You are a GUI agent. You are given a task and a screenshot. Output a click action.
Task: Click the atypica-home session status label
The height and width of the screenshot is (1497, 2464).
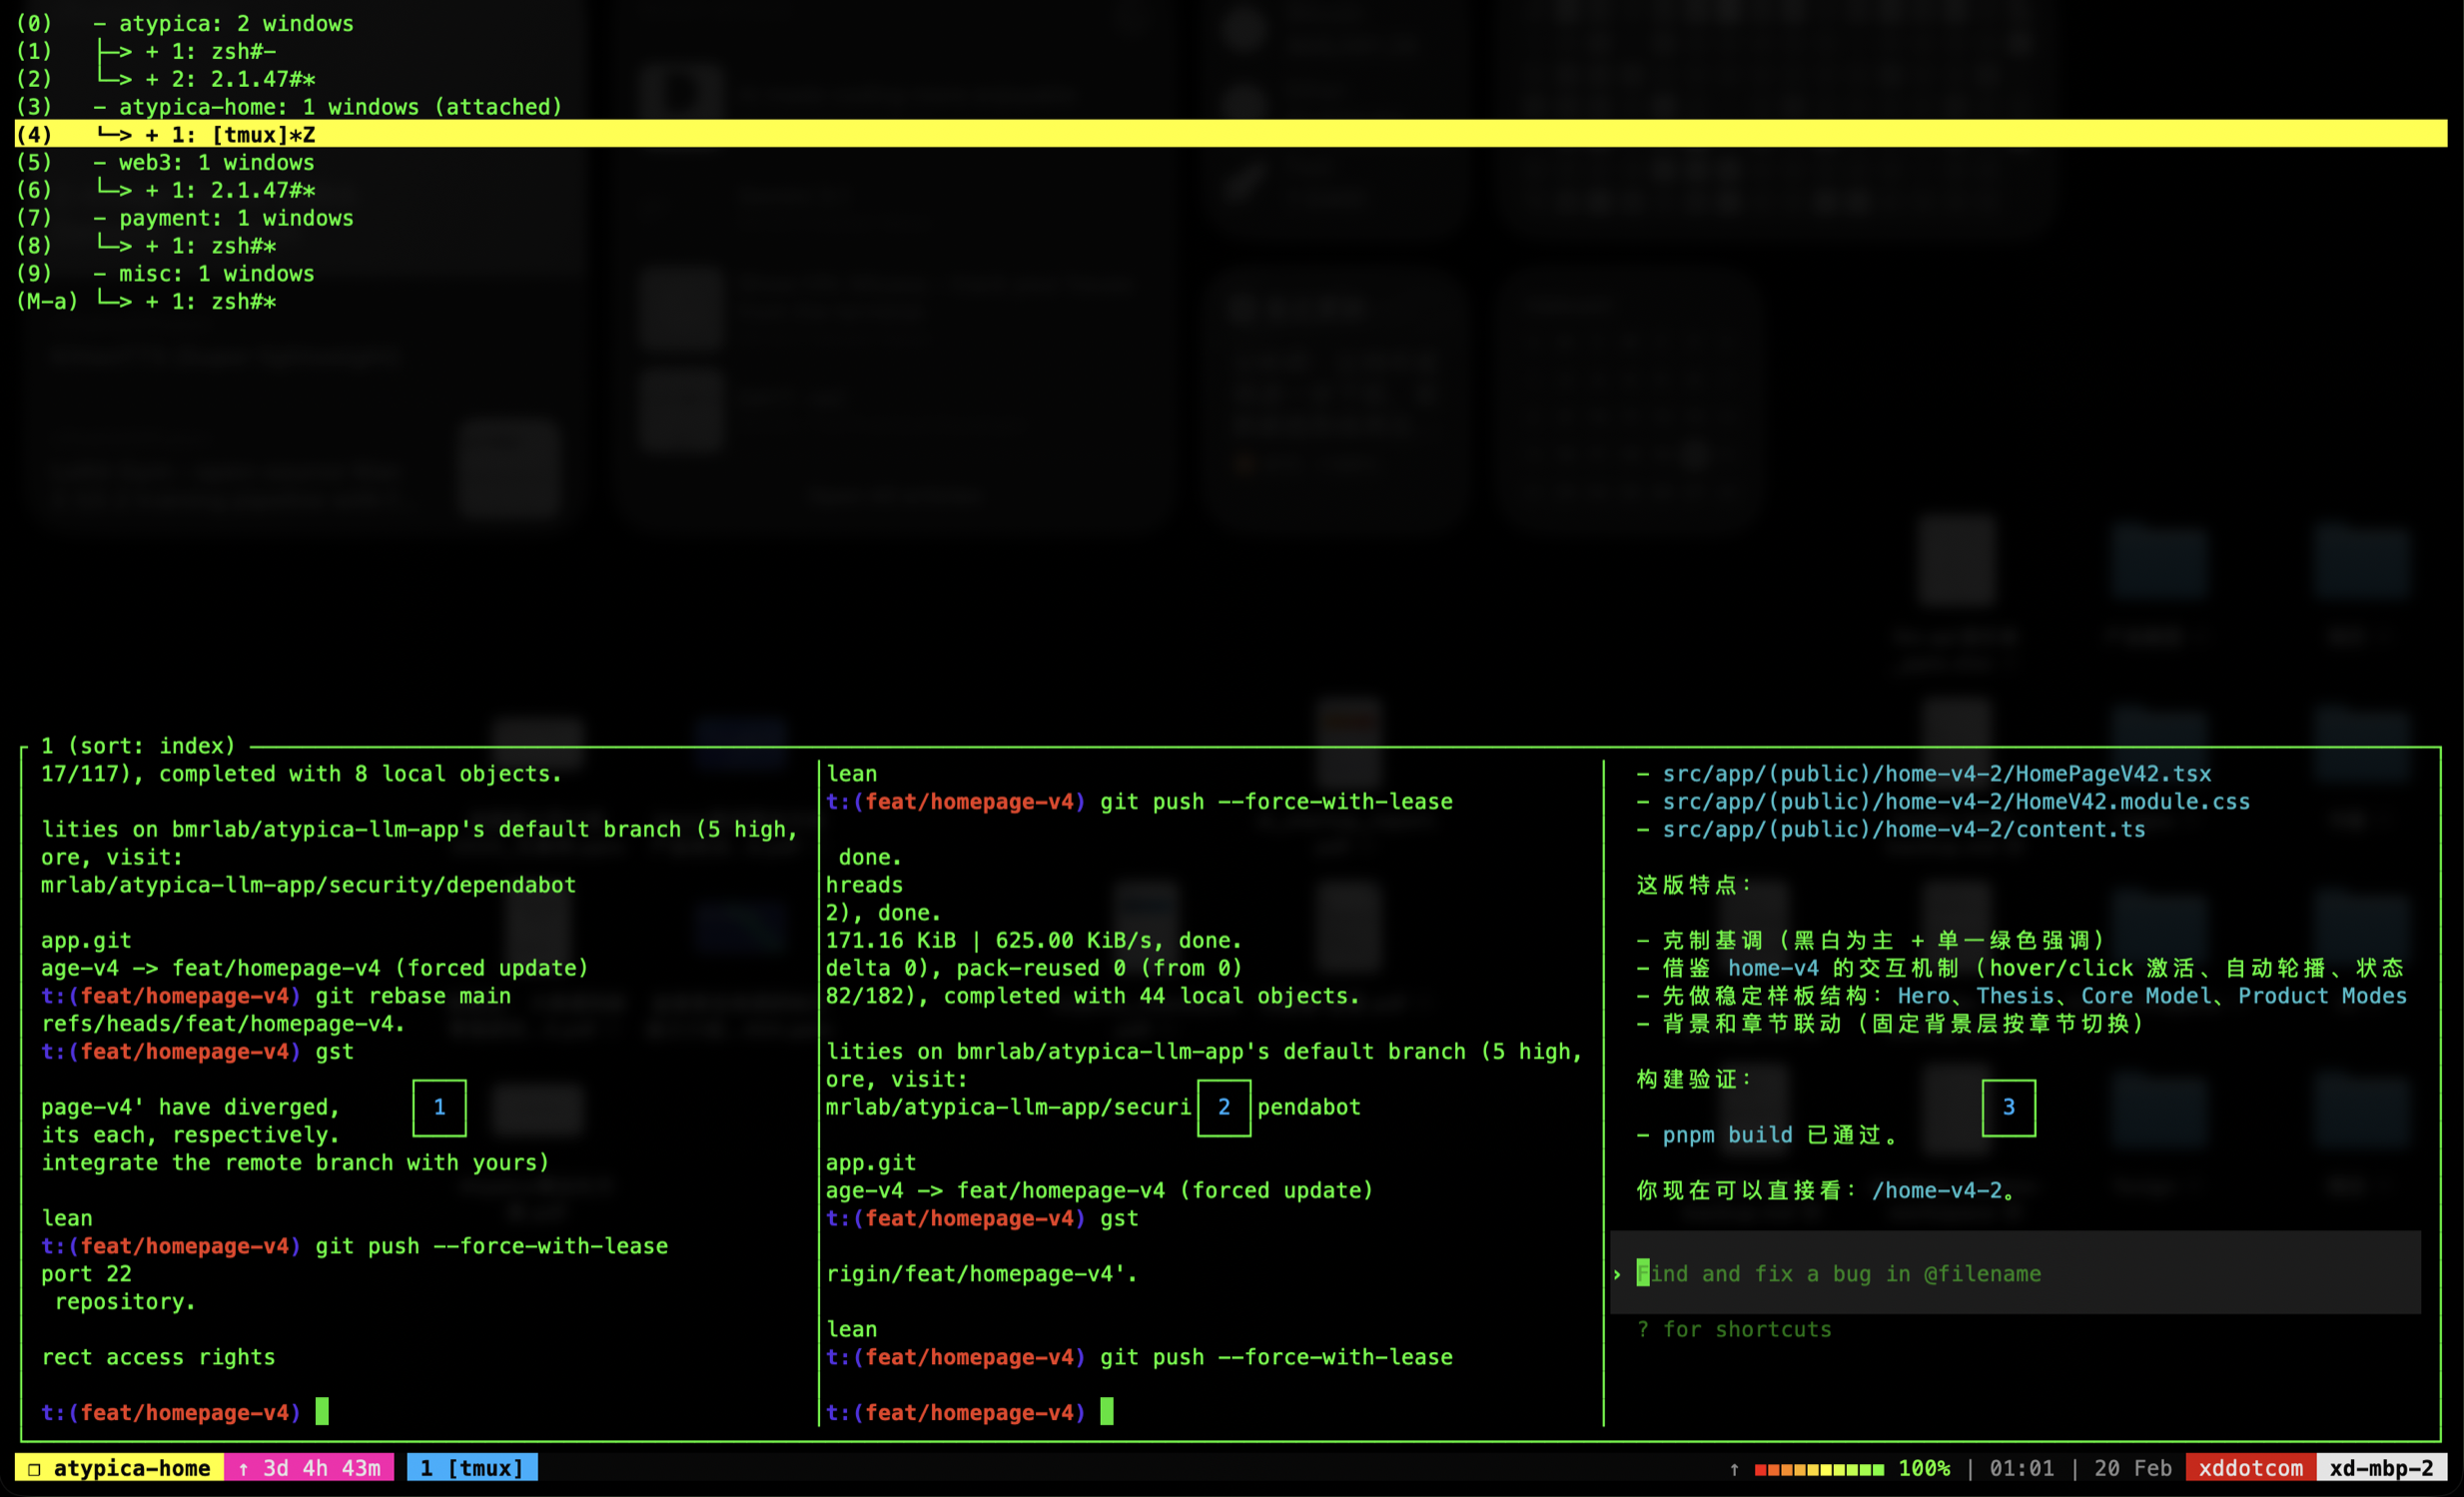tap(120, 1467)
